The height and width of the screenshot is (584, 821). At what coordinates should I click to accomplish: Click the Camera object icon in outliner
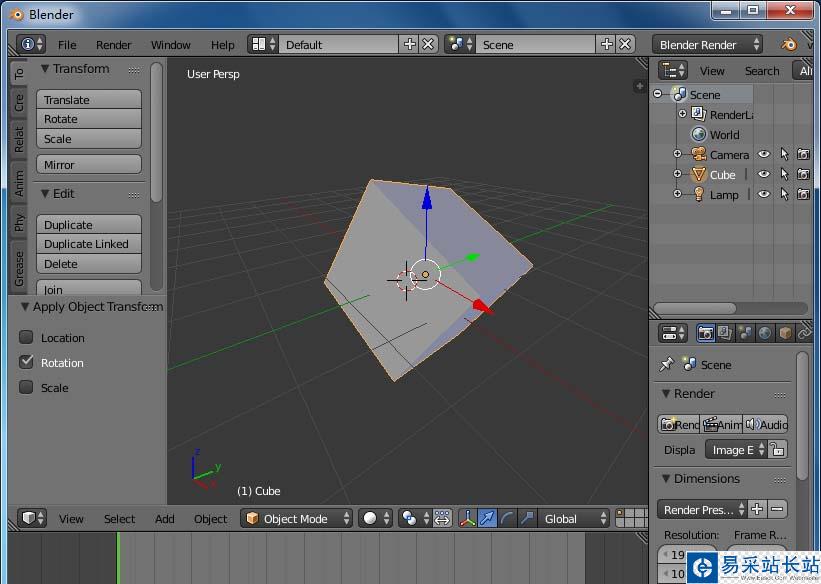[x=698, y=154]
